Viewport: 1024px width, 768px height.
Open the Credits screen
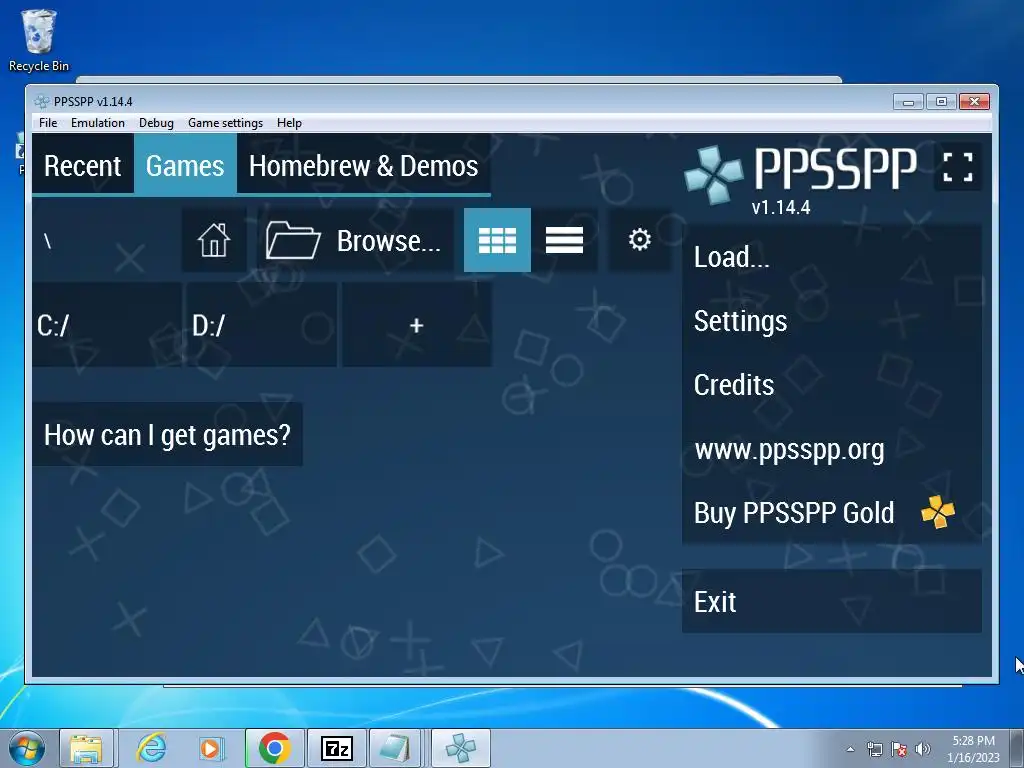pos(831,385)
